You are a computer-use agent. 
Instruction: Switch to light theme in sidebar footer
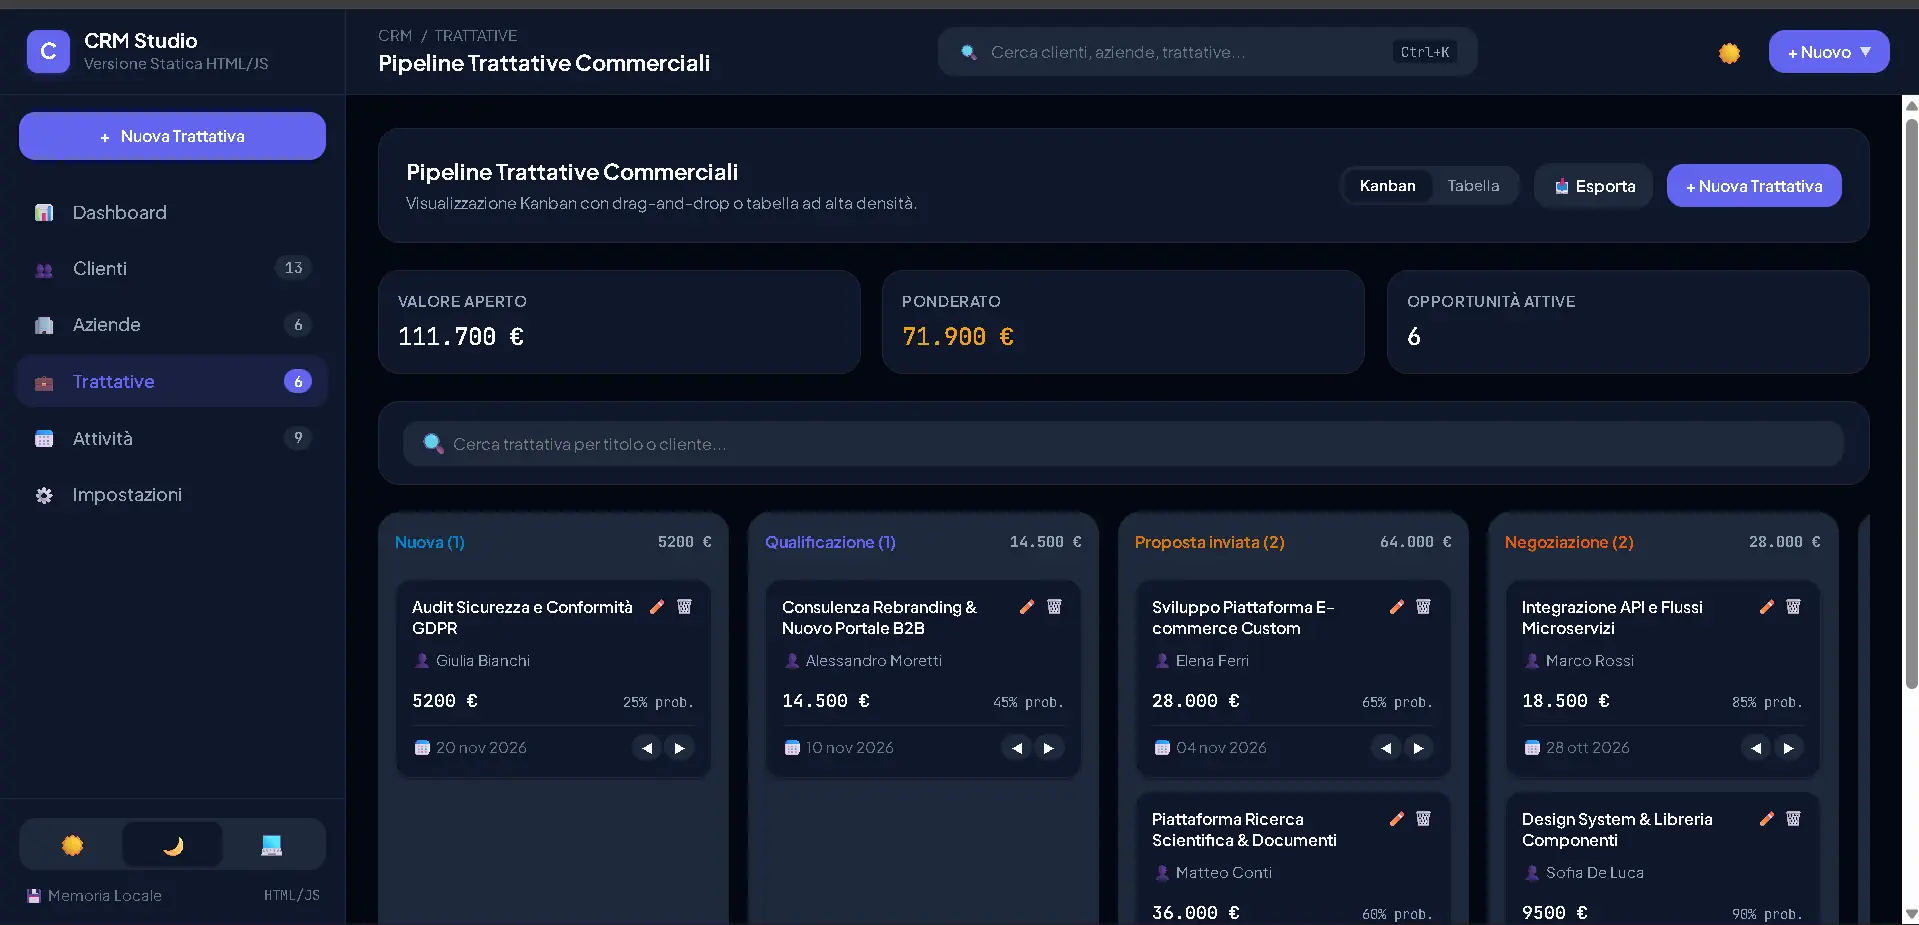pyautogui.click(x=72, y=845)
